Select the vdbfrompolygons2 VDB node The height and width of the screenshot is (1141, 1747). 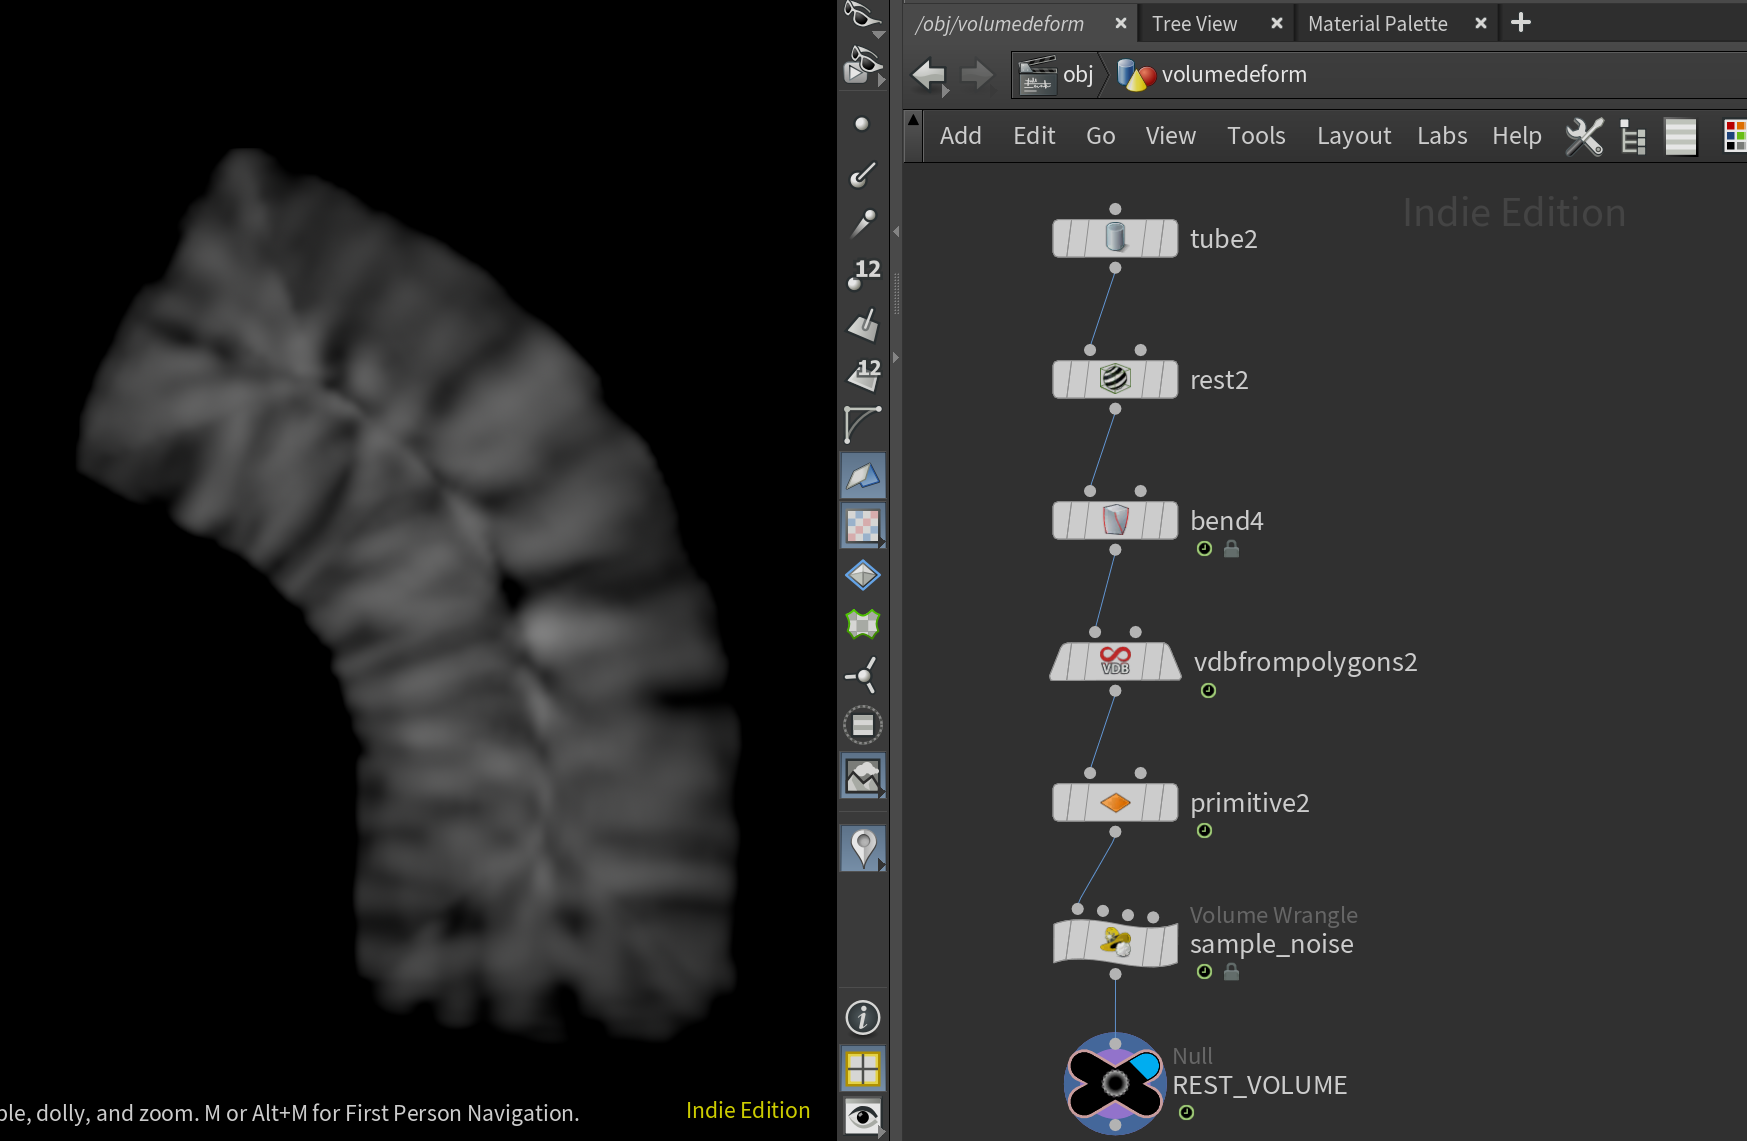[1115, 662]
